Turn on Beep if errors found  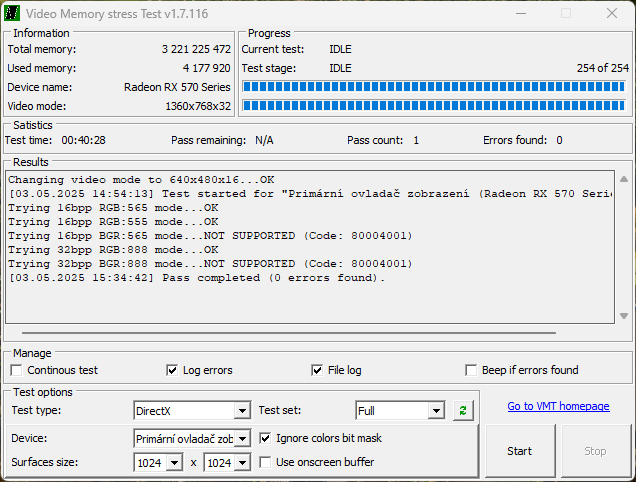click(x=472, y=370)
